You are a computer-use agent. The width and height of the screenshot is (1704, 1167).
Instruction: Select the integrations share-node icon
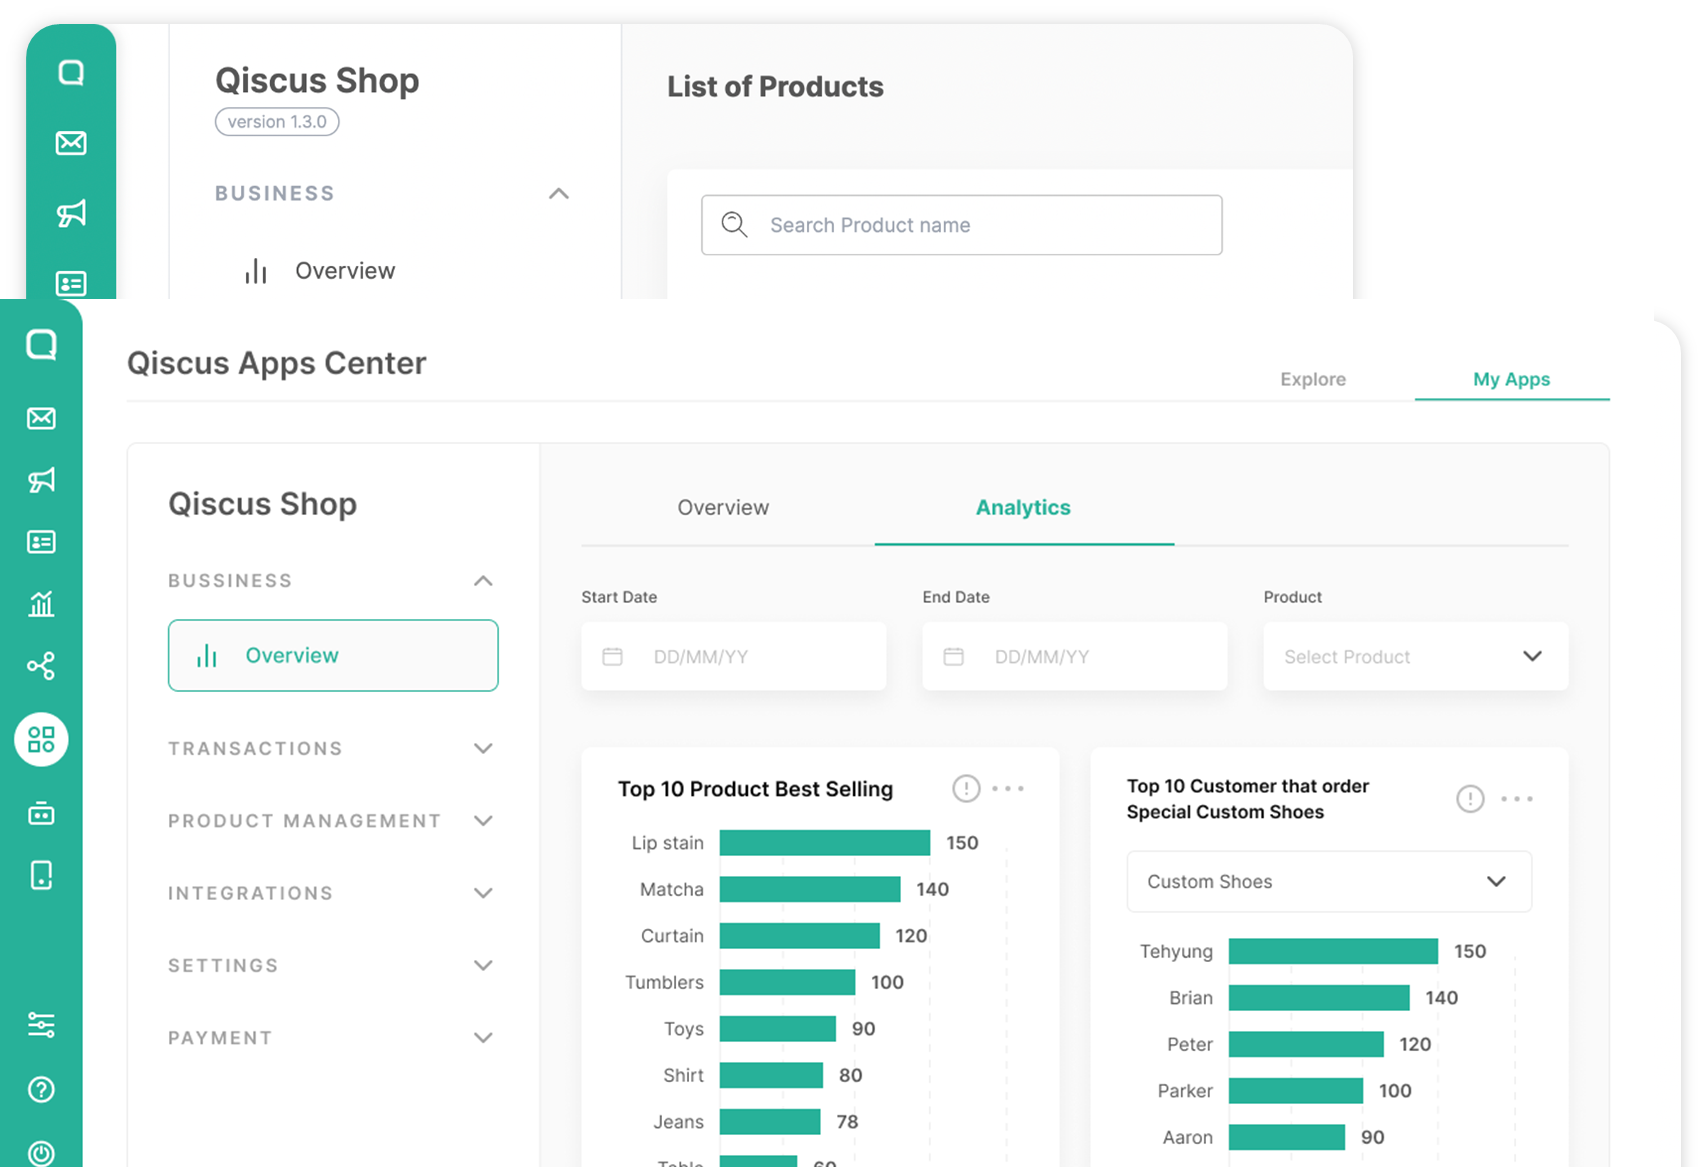pos(41,666)
